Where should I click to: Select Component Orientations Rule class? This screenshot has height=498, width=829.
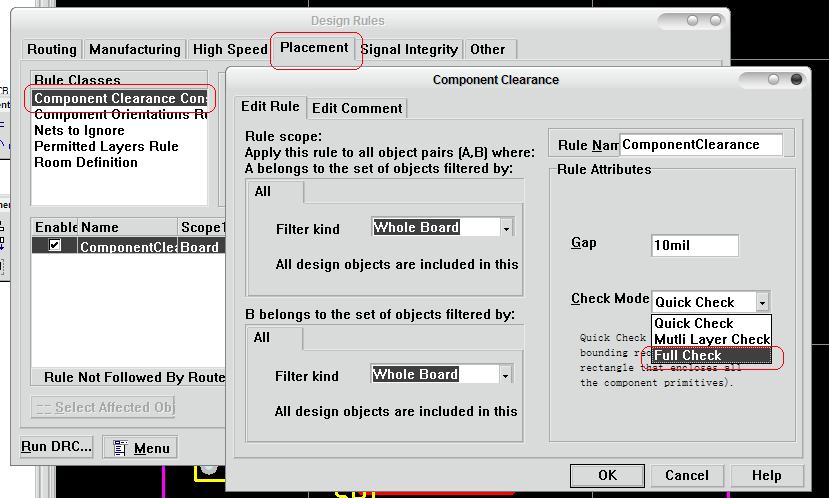coord(120,114)
